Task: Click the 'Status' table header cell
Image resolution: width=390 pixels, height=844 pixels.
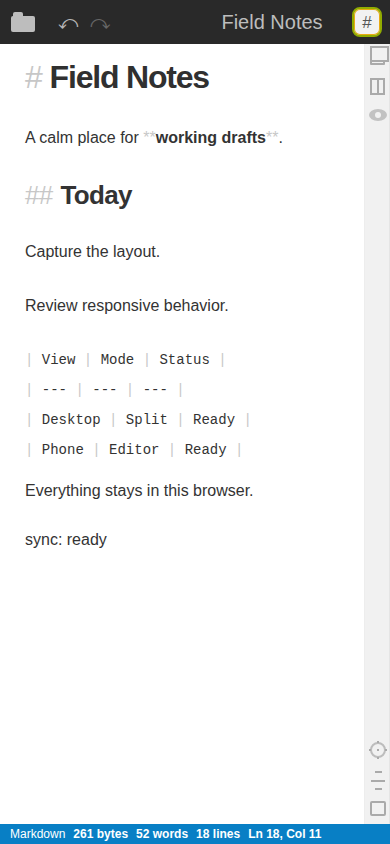Action: 185,360
